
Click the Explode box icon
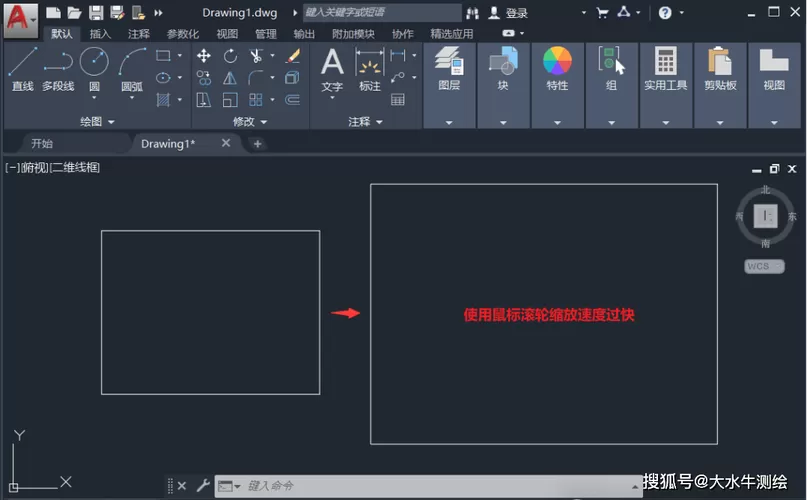coord(292,78)
